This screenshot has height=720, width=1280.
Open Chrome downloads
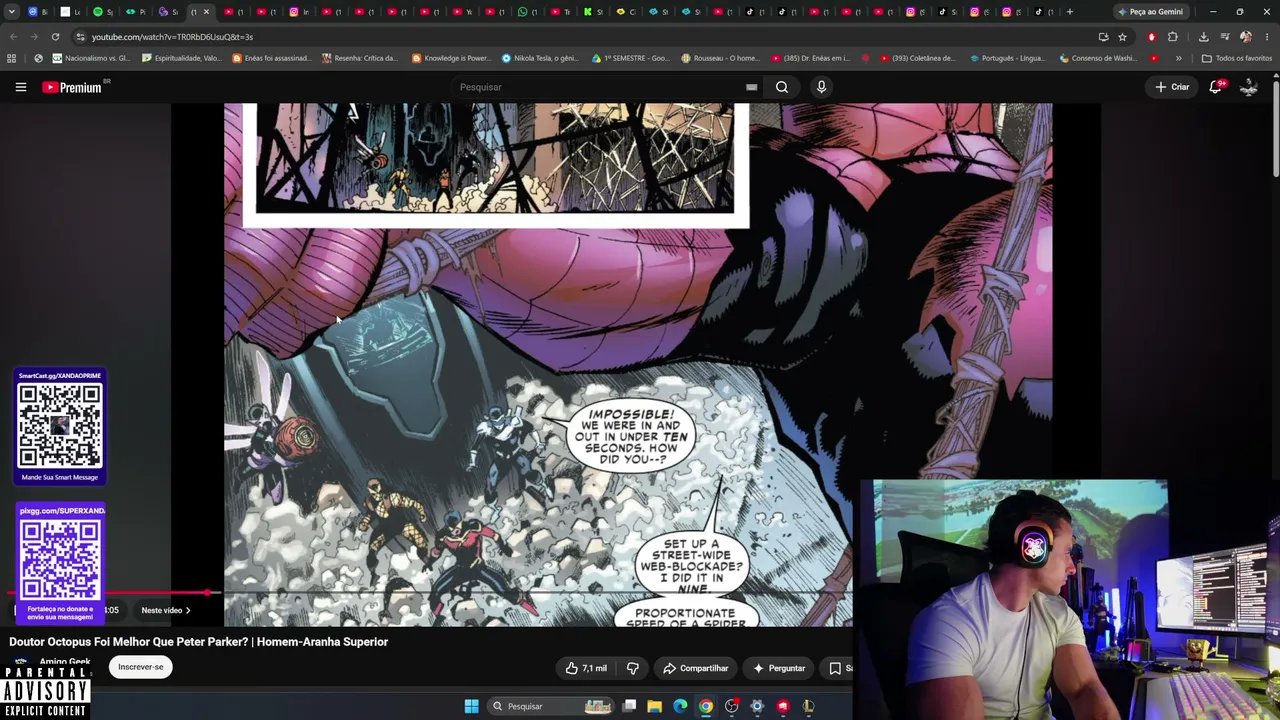tap(1203, 37)
